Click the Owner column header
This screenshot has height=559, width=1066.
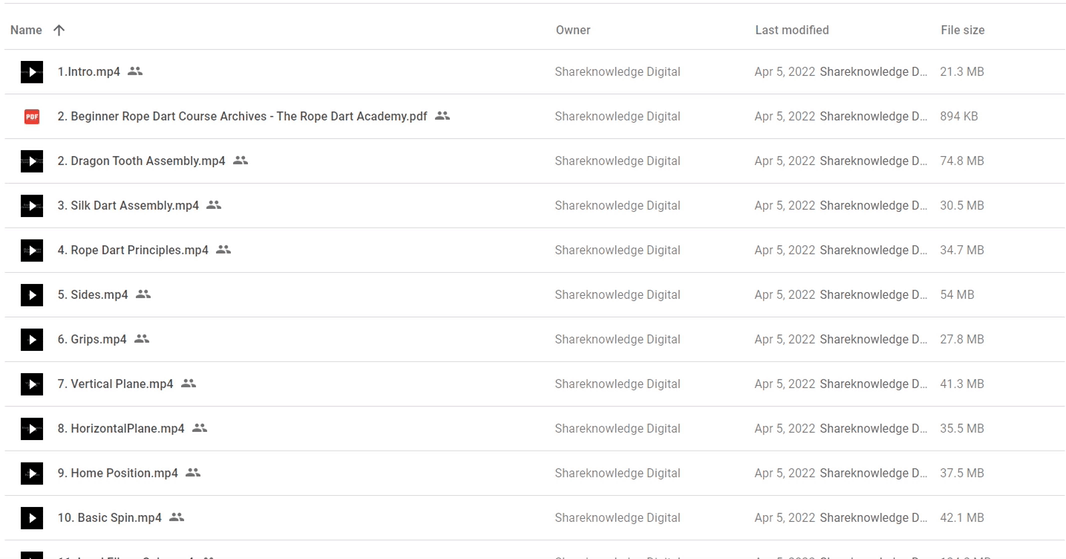coord(573,30)
